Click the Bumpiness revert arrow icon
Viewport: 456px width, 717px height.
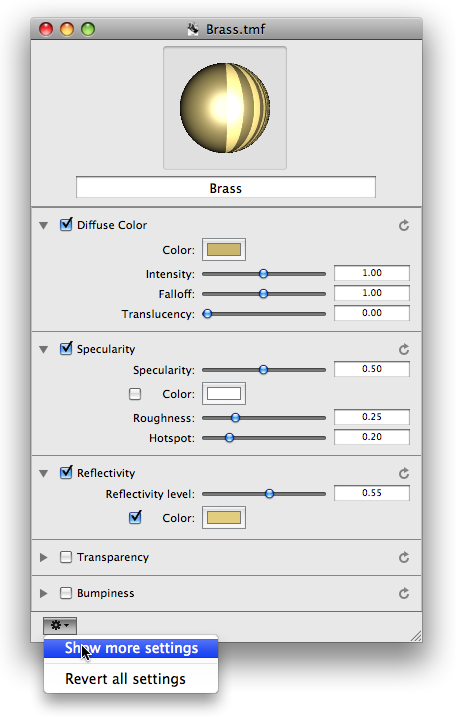coord(403,594)
